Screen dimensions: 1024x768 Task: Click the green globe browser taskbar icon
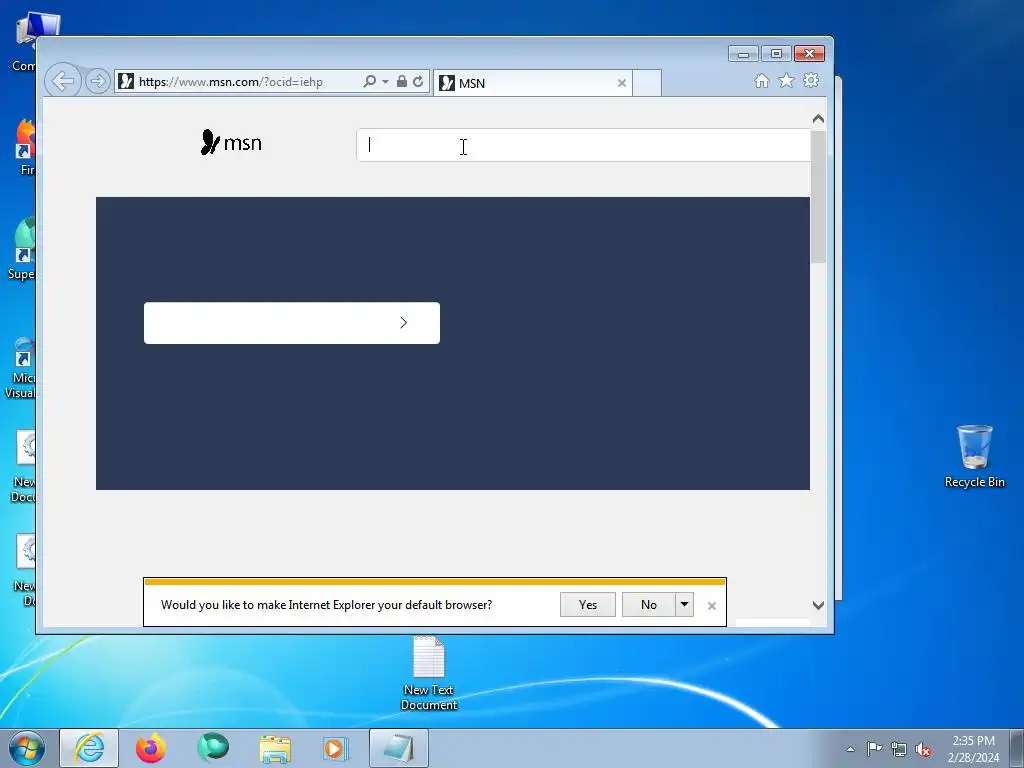(213, 748)
